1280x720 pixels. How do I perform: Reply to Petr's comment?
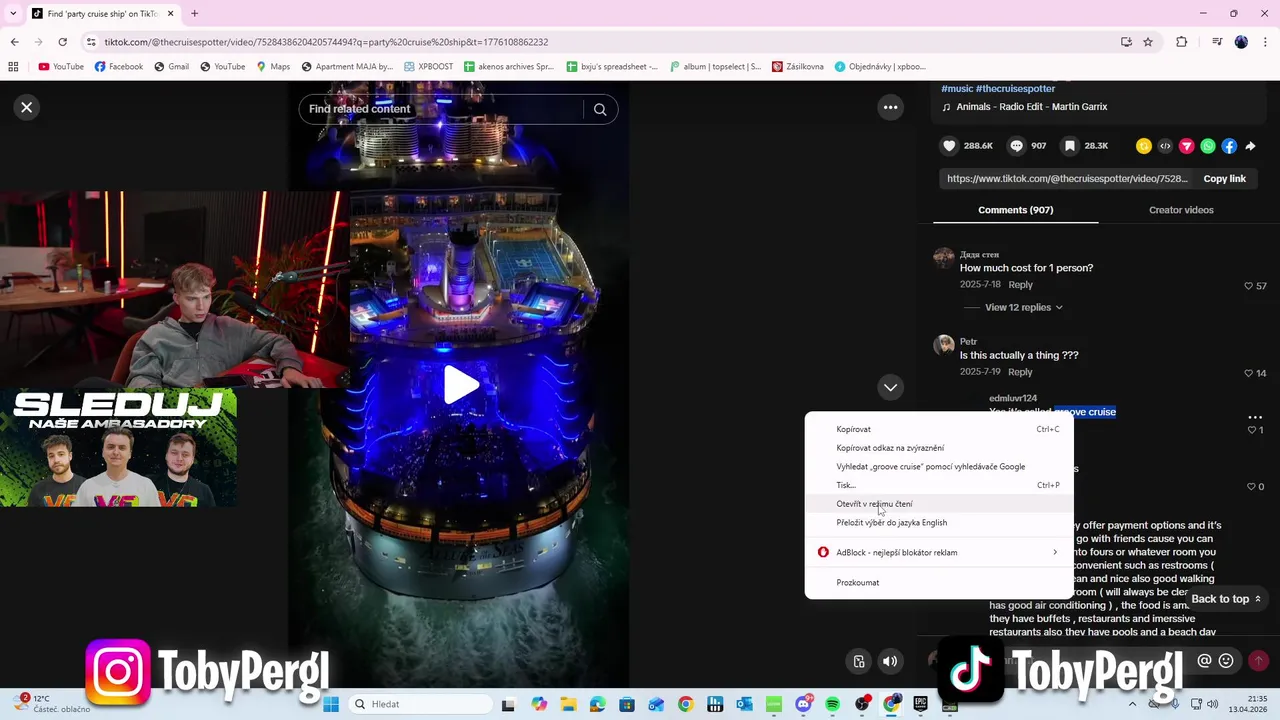tap(1020, 372)
